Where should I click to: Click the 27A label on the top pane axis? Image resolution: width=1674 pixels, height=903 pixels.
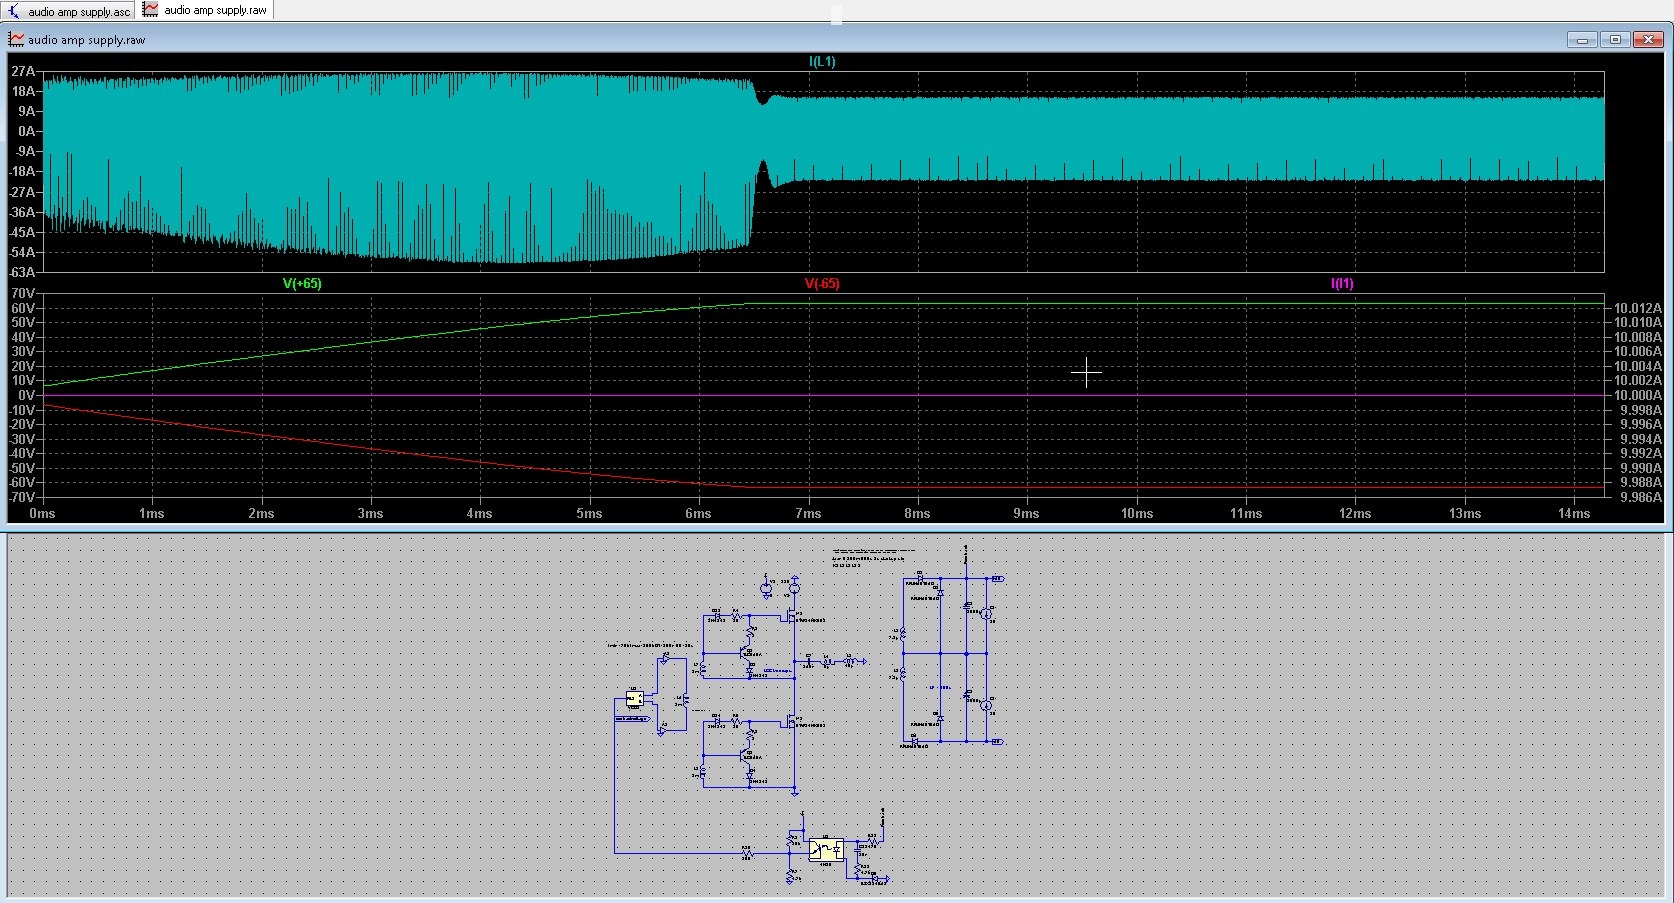coord(24,71)
